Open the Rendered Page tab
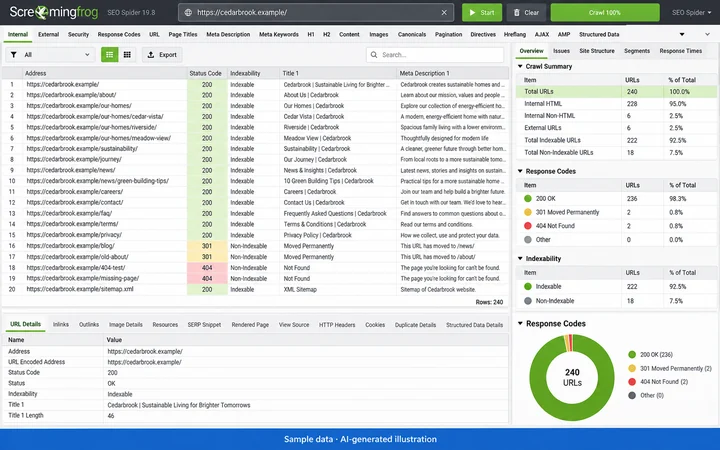 point(250,325)
